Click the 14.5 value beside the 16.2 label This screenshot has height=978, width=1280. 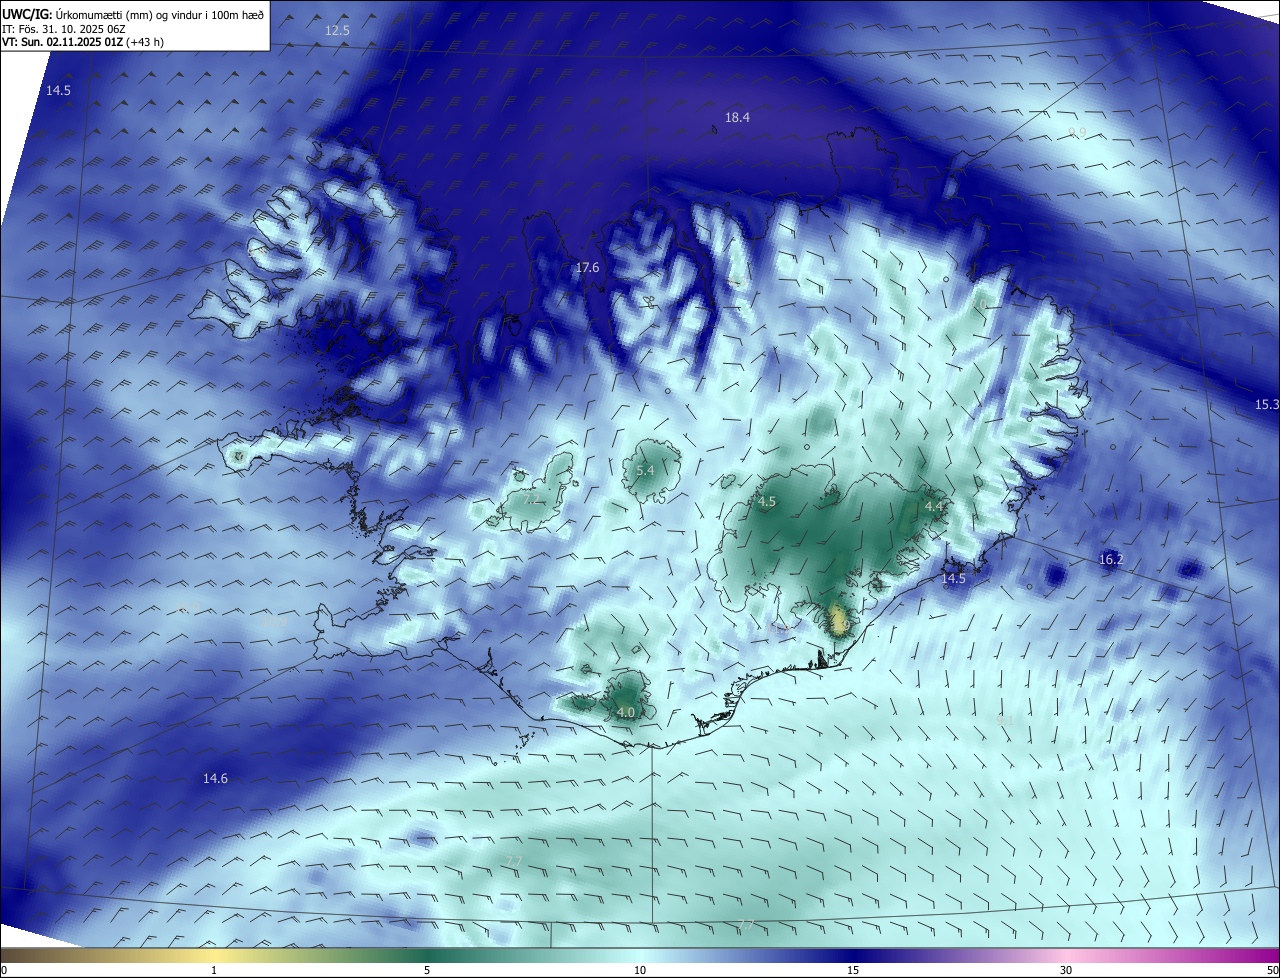pyautogui.click(x=954, y=579)
